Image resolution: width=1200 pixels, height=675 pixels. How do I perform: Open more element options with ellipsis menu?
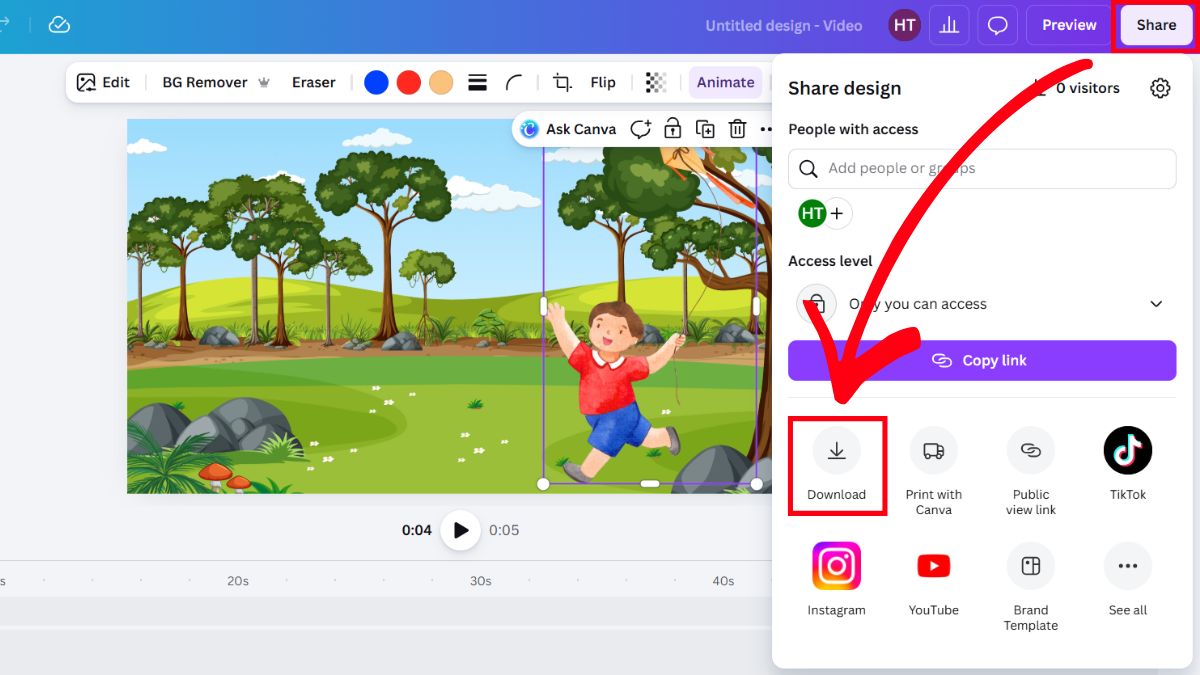point(768,128)
